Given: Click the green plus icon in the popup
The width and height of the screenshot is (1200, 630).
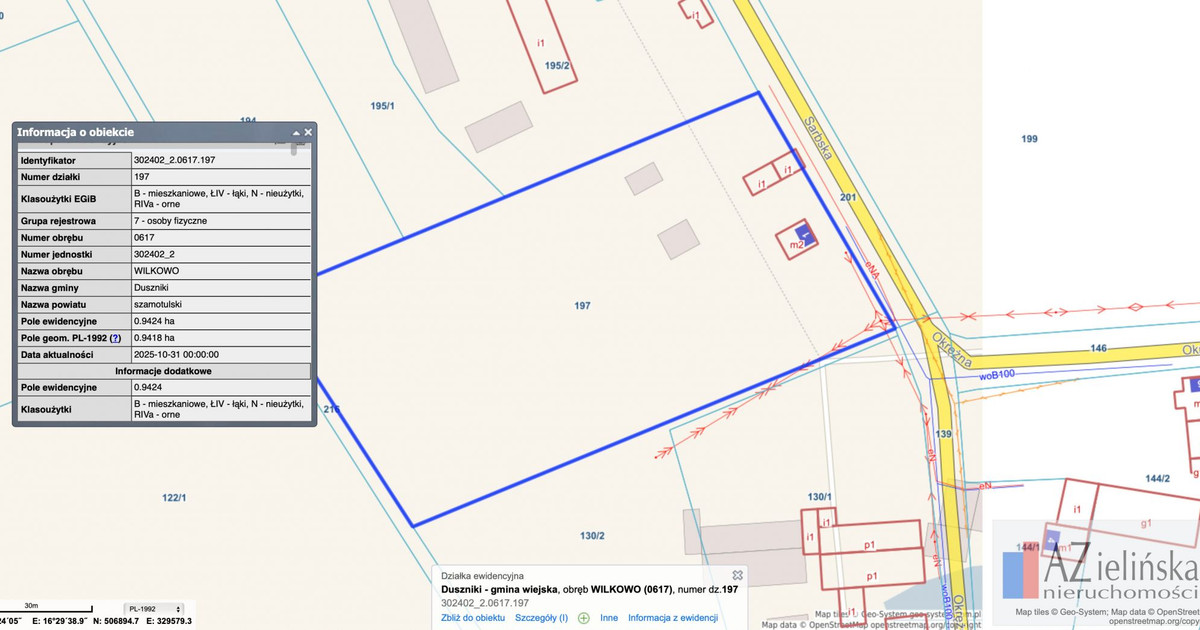Looking at the screenshot, I should 584,618.
